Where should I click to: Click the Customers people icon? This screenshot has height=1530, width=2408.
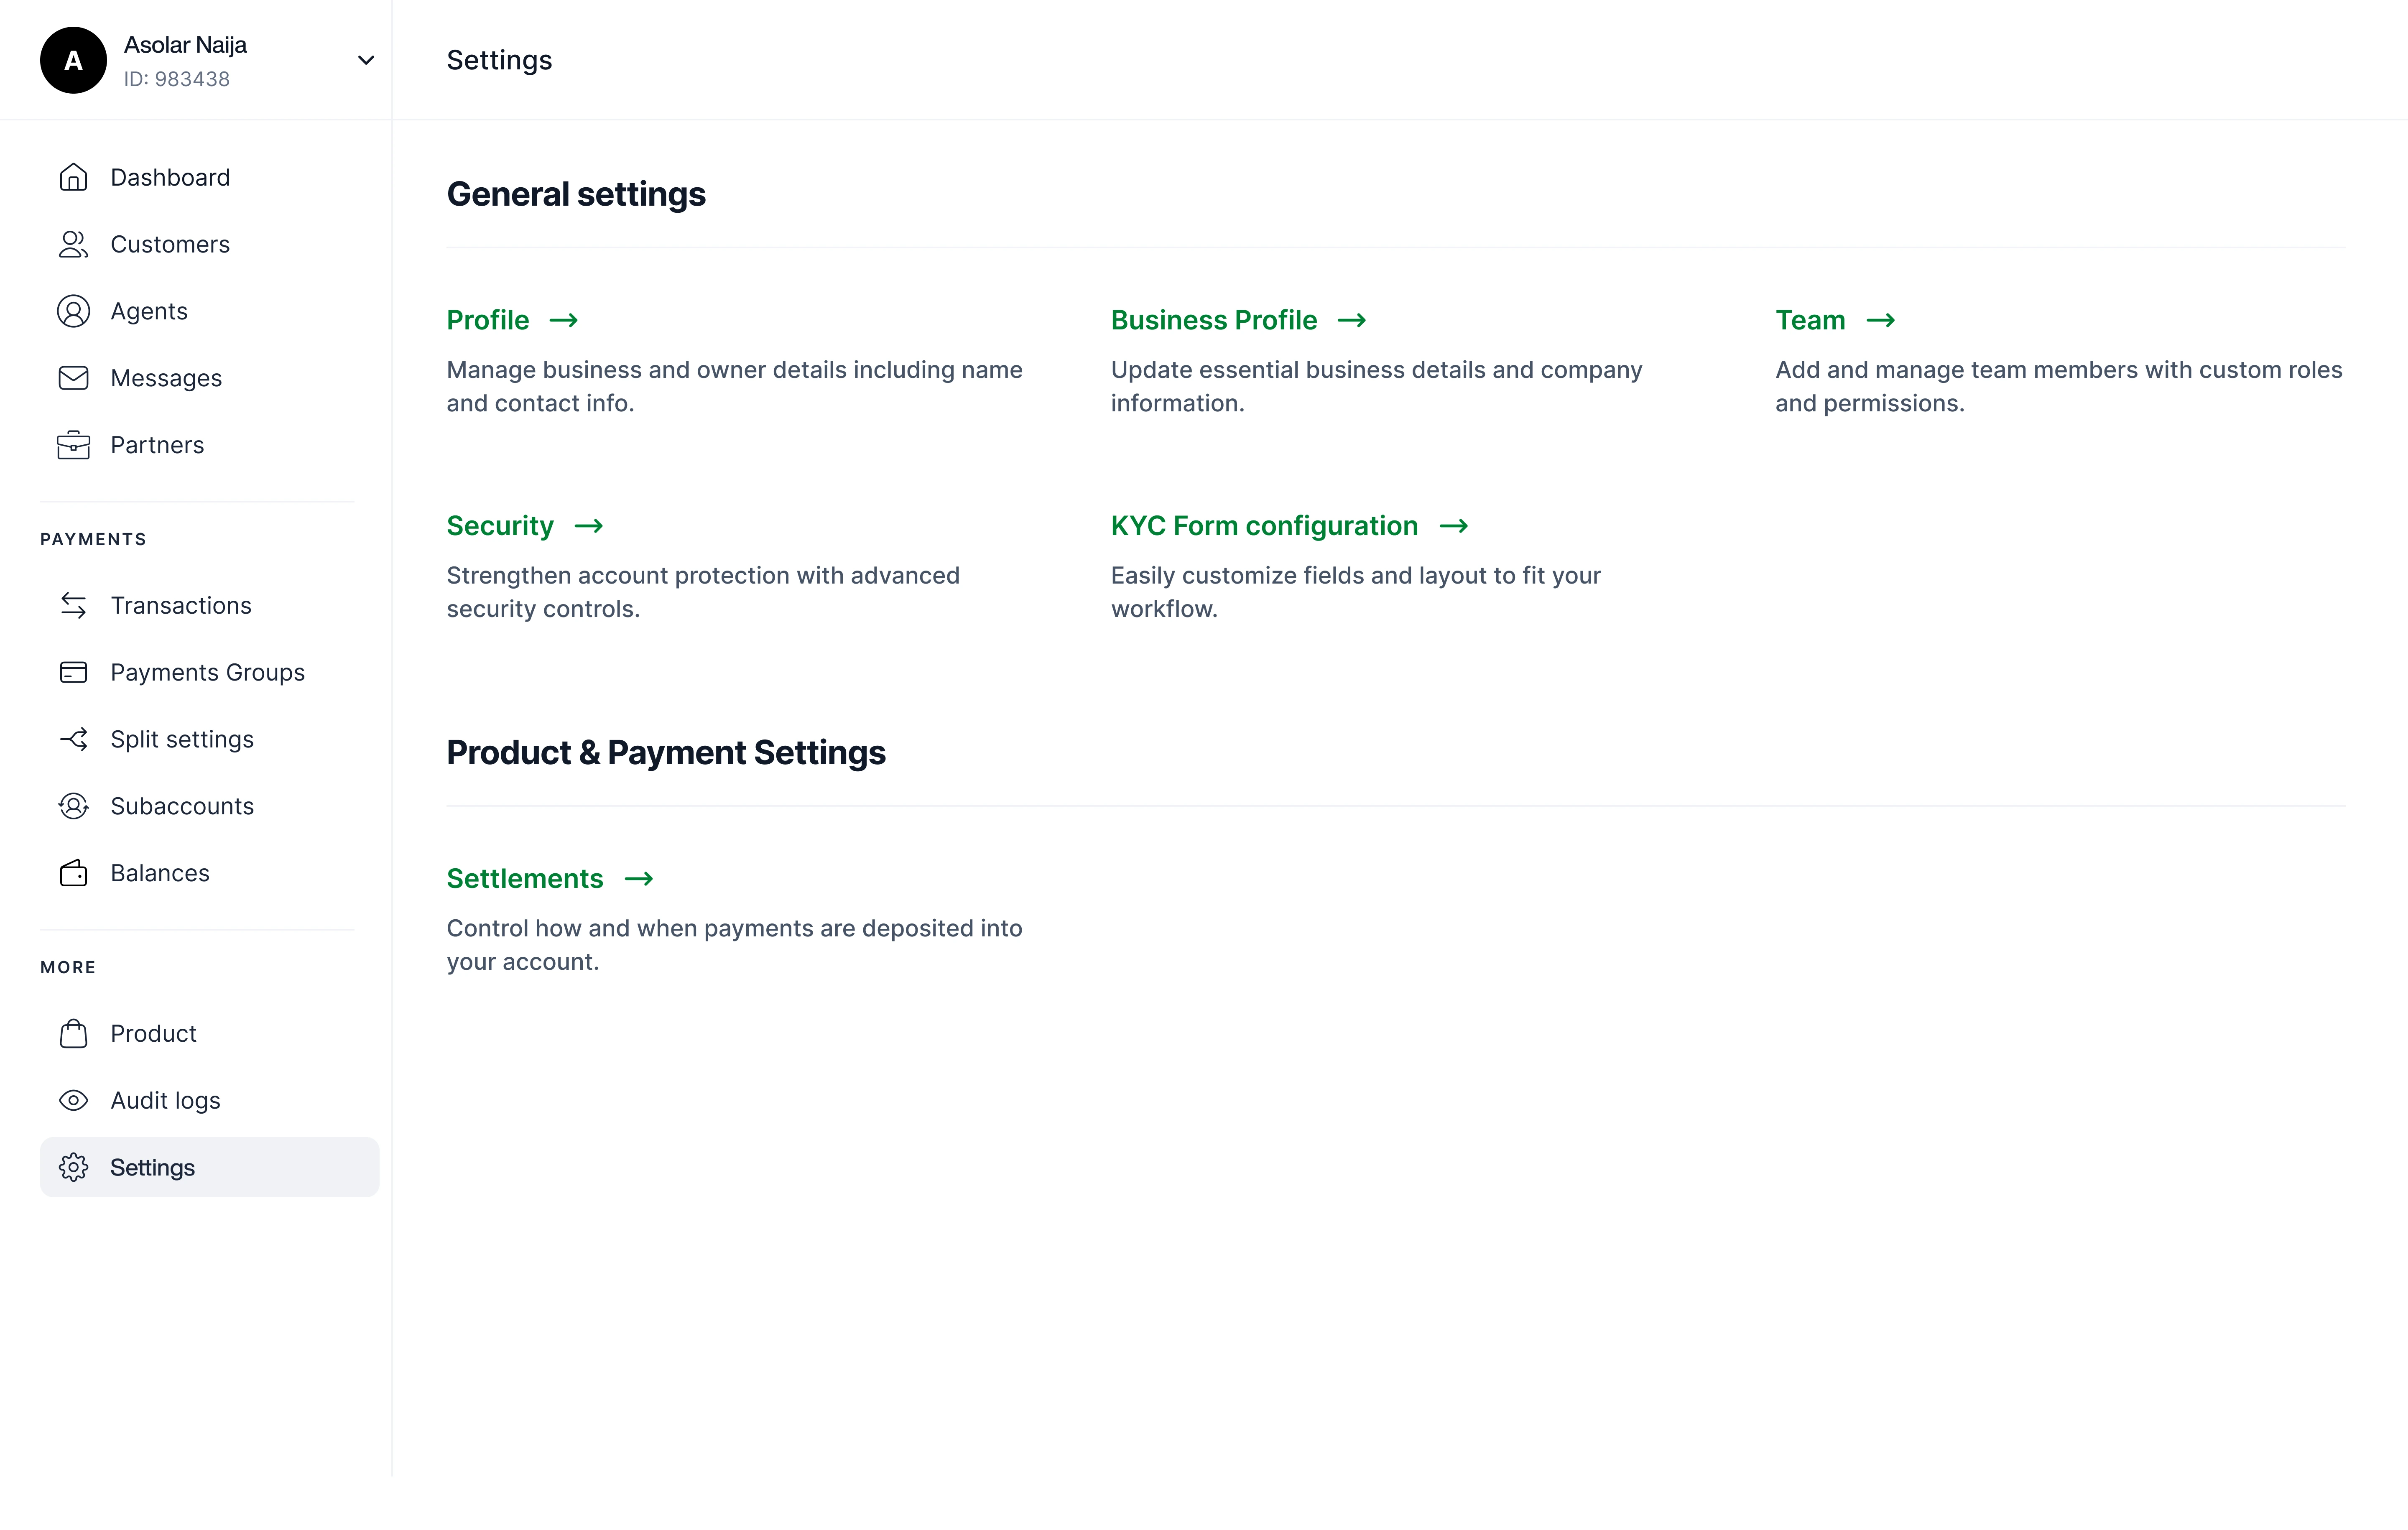73,244
